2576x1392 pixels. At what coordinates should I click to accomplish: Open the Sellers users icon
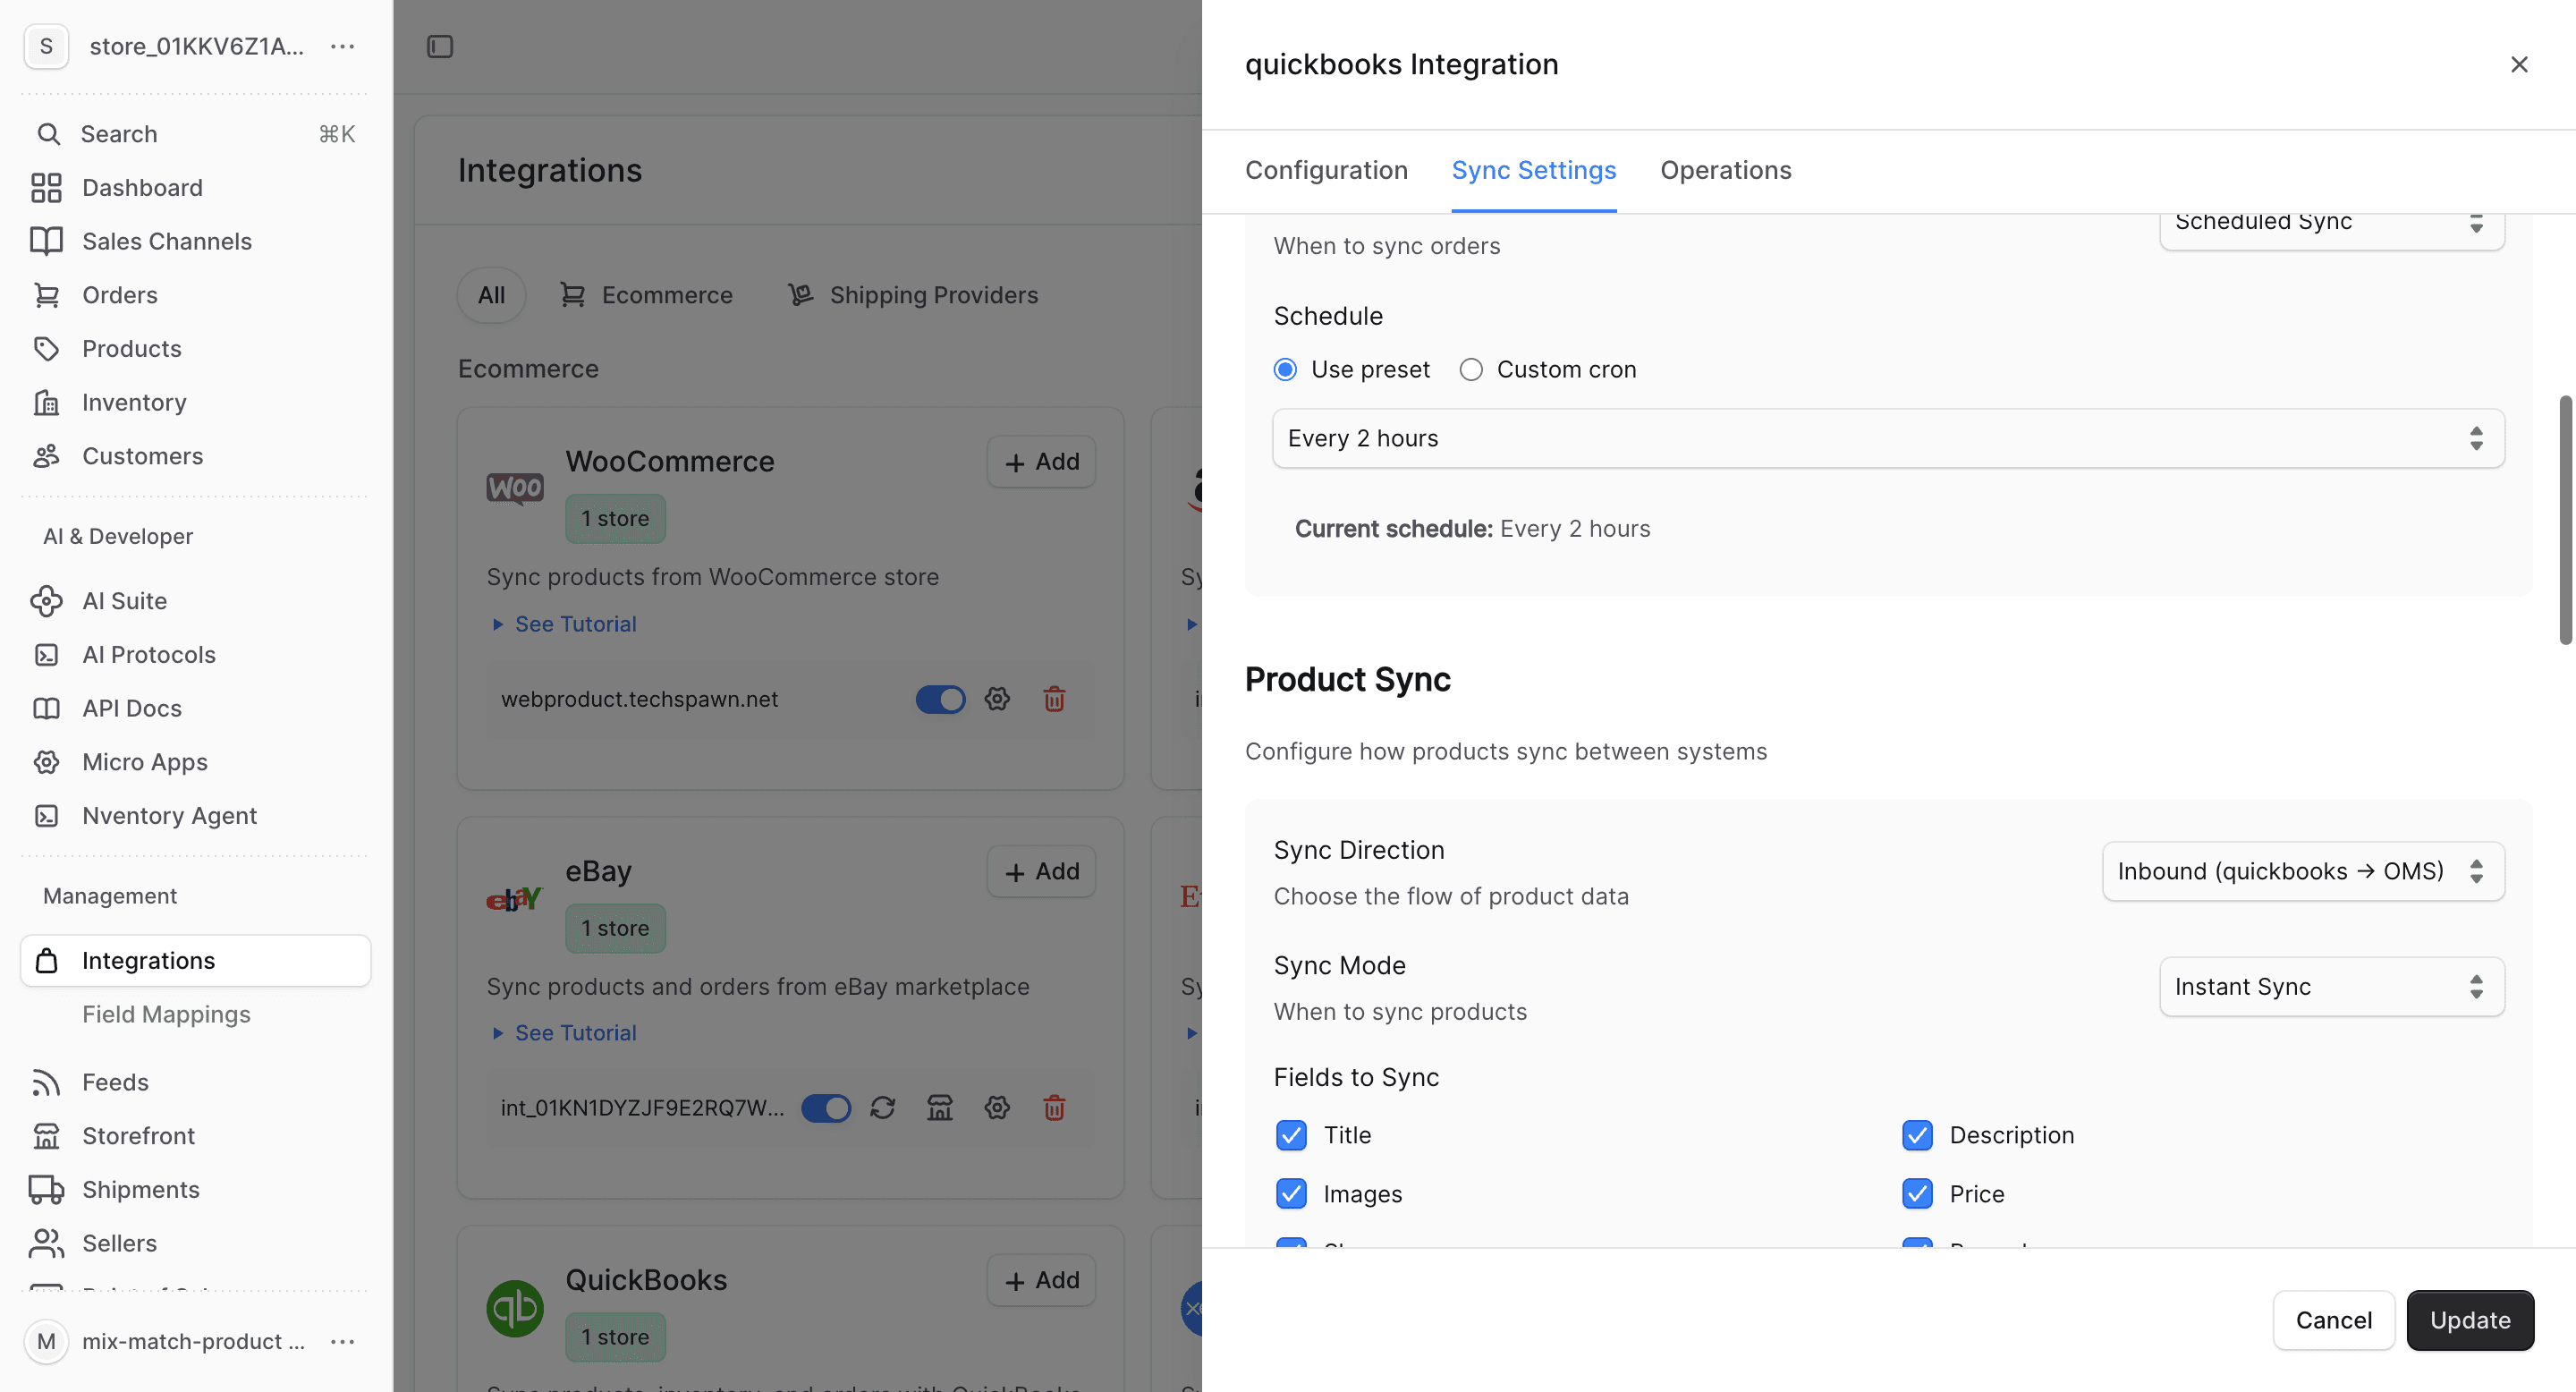tap(46, 1243)
